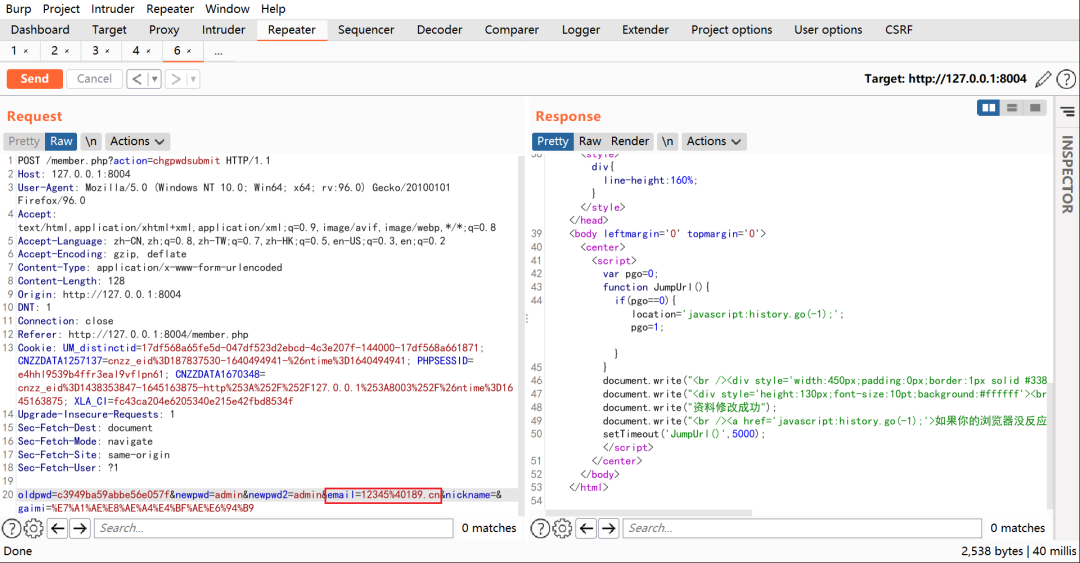1080x563 pixels.
Task: Switch to the Proxy tab
Action: tap(164, 30)
